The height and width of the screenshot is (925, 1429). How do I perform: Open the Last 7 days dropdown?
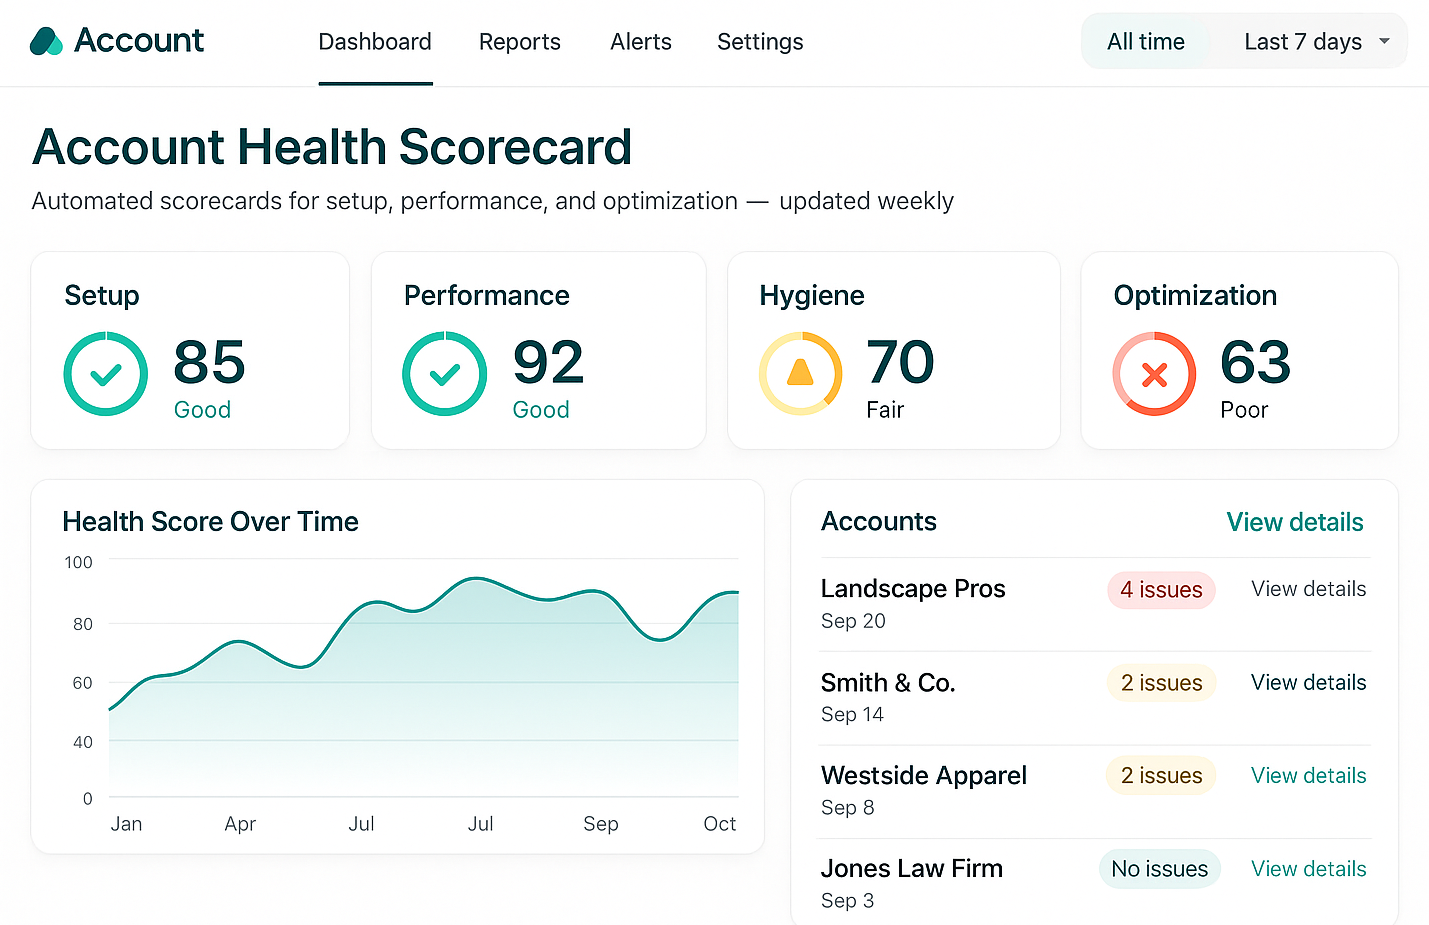(x=1313, y=41)
